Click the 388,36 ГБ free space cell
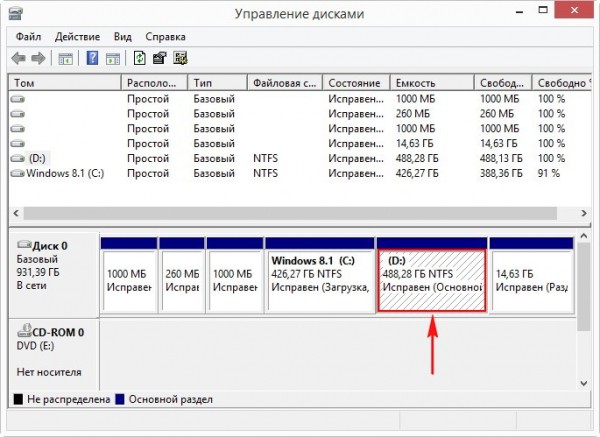 point(501,173)
